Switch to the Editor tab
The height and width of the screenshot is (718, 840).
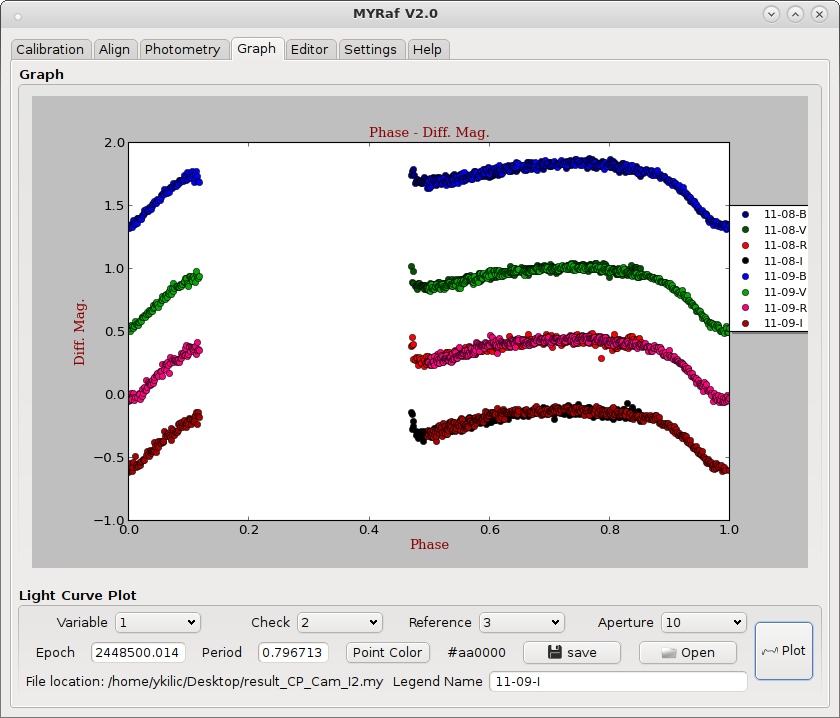pyautogui.click(x=309, y=49)
